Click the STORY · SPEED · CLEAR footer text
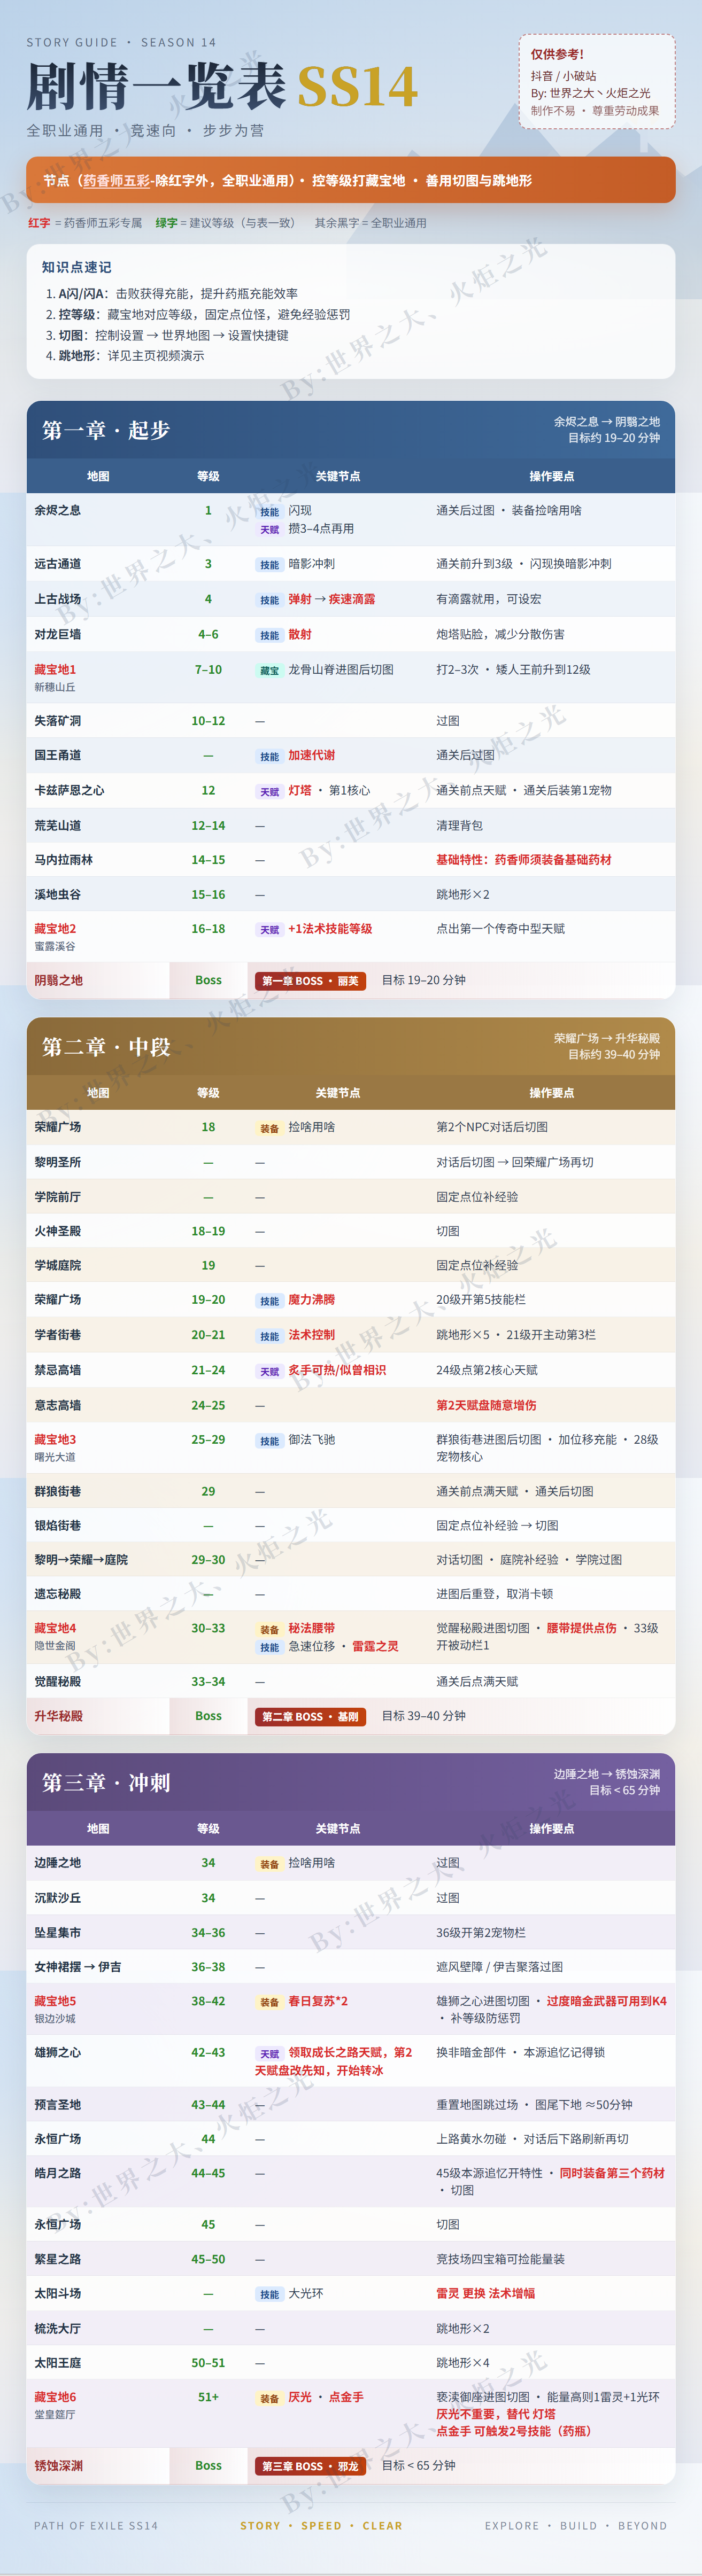This screenshot has height=2576, width=702. 321,2525
